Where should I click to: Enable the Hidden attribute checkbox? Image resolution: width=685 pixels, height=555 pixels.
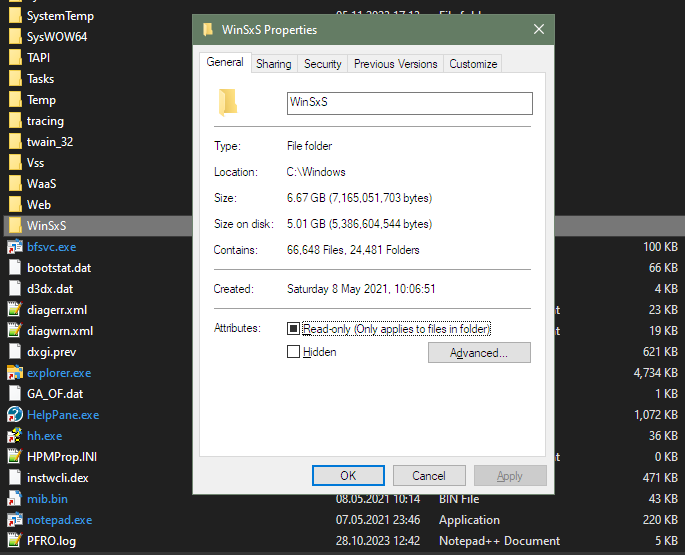(293, 351)
